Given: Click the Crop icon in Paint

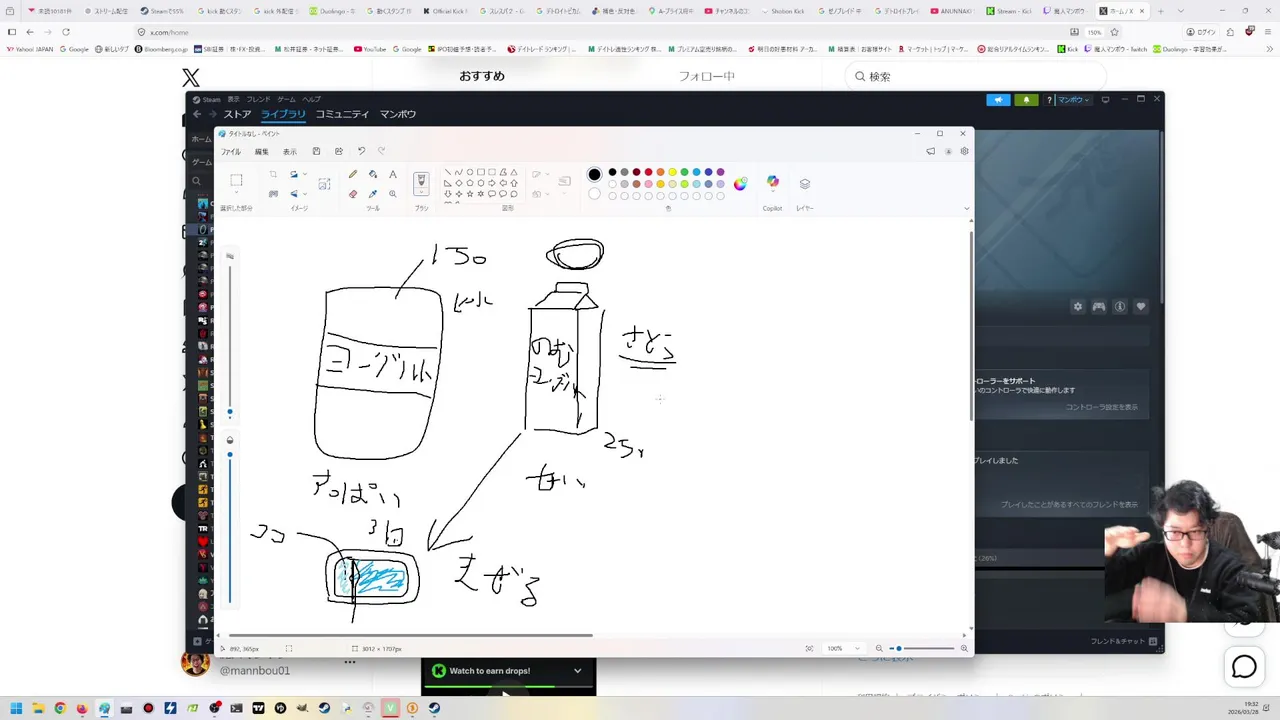Looking at the screenshot, I should pos(273,174).
